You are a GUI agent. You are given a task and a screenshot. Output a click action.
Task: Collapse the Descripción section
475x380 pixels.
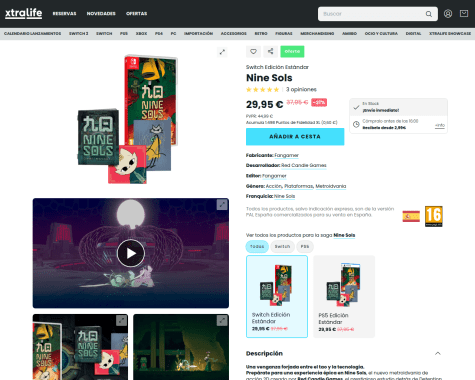(438, 353)
